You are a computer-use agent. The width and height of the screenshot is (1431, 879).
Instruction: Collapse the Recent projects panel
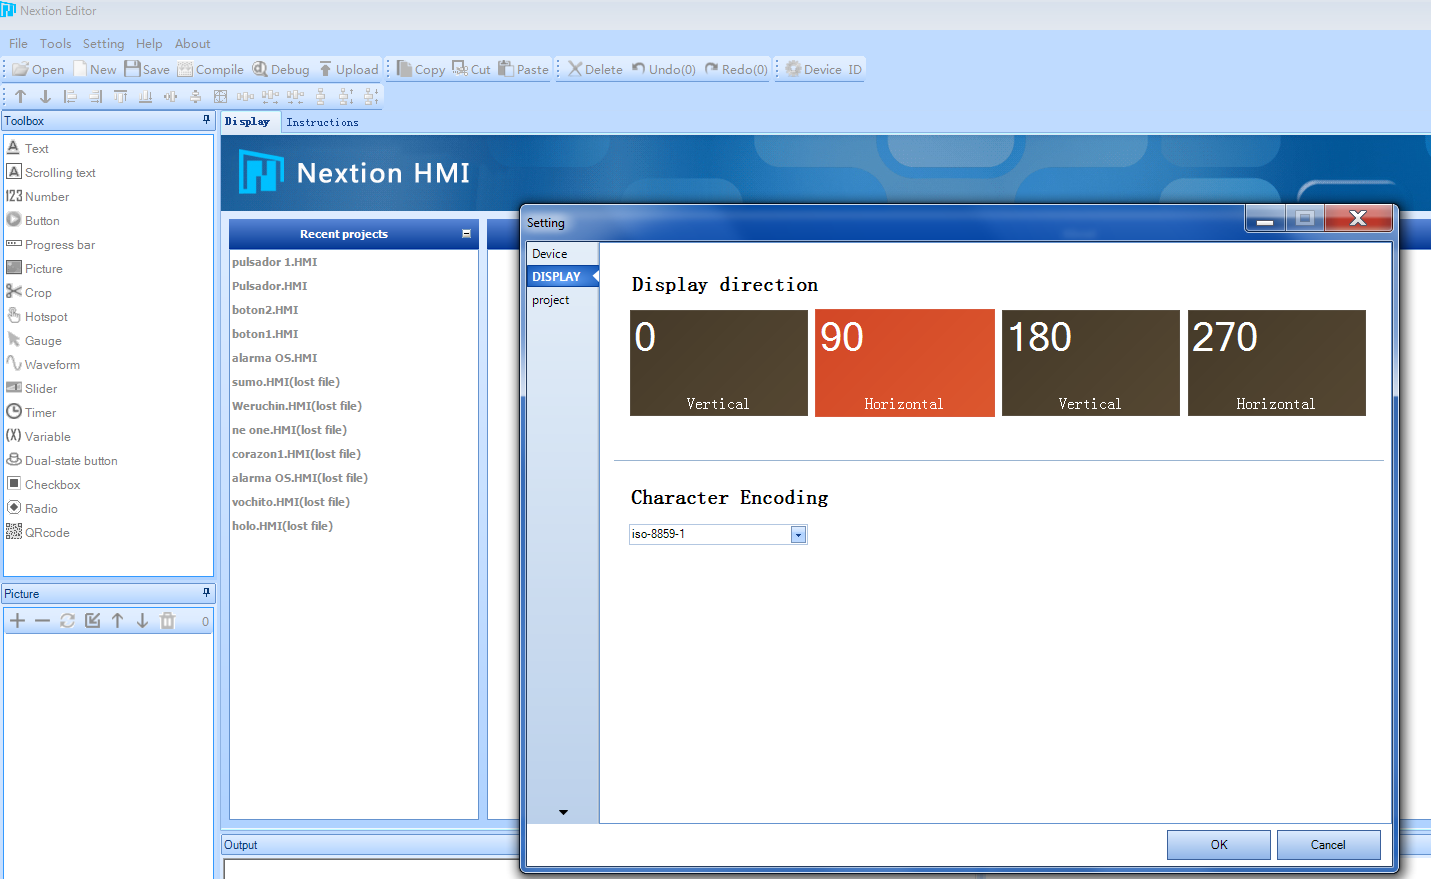coord(466,233)
